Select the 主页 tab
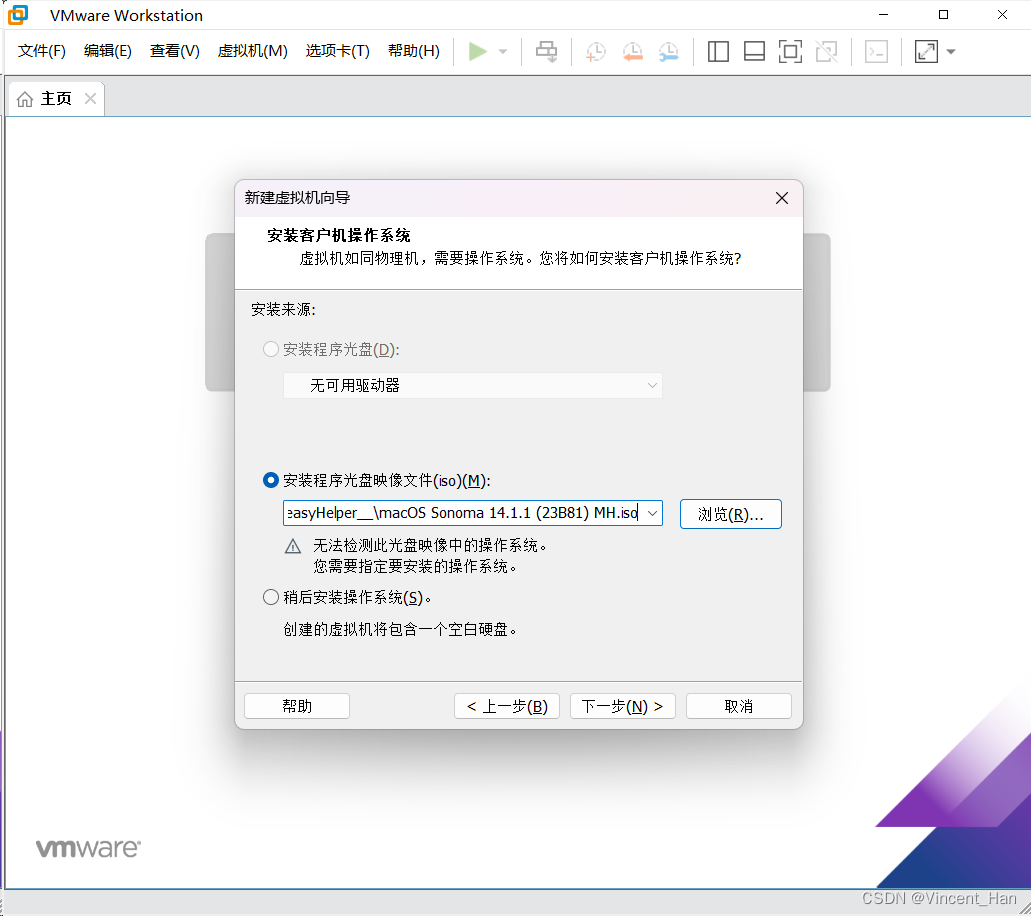 57,99
